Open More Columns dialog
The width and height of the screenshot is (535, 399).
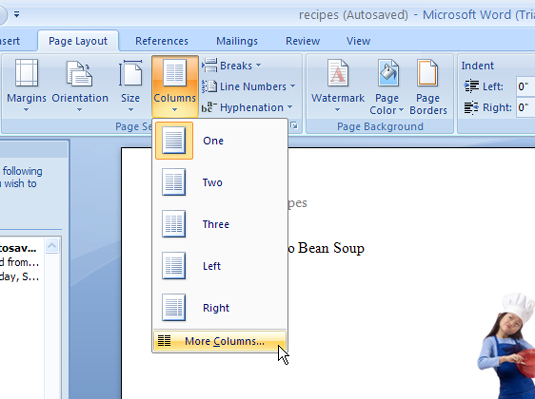[x=219, y=341]
